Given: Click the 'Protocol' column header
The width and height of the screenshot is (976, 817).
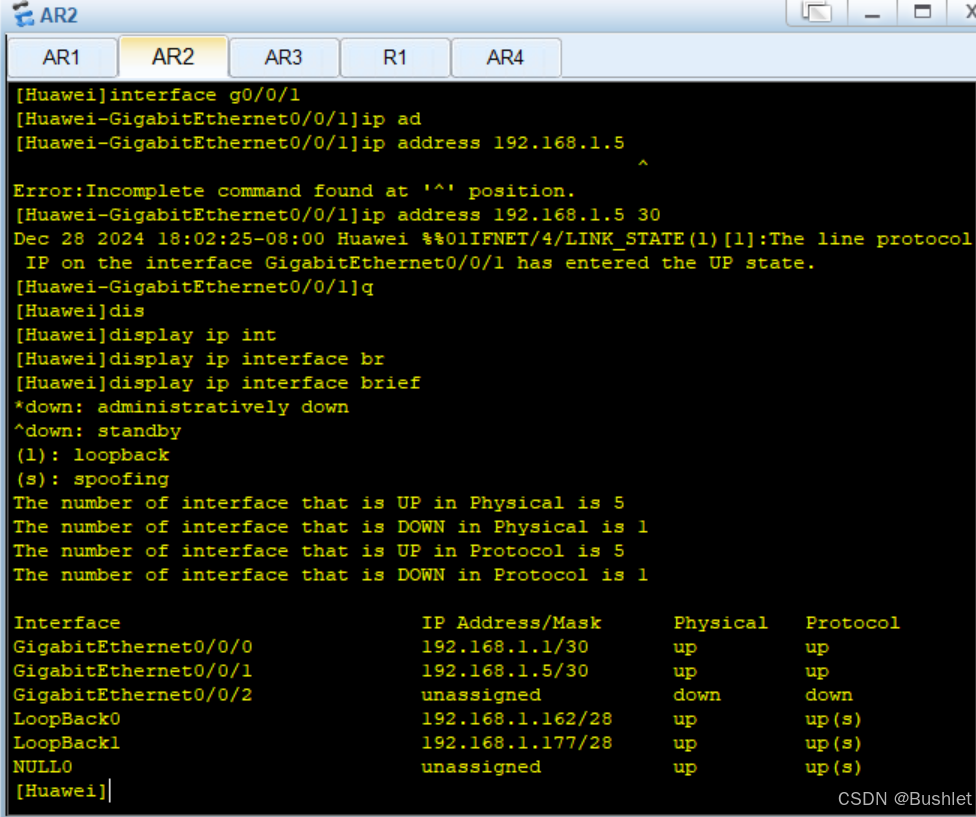Looking at the screenshot, I should [x=852, y=623].
